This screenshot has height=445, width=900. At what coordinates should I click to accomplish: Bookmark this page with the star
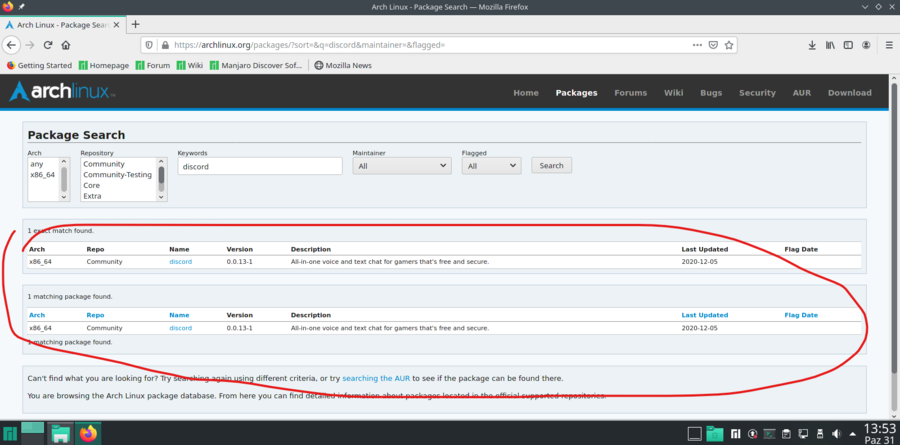pyautogui.click(x=728, y=45)
